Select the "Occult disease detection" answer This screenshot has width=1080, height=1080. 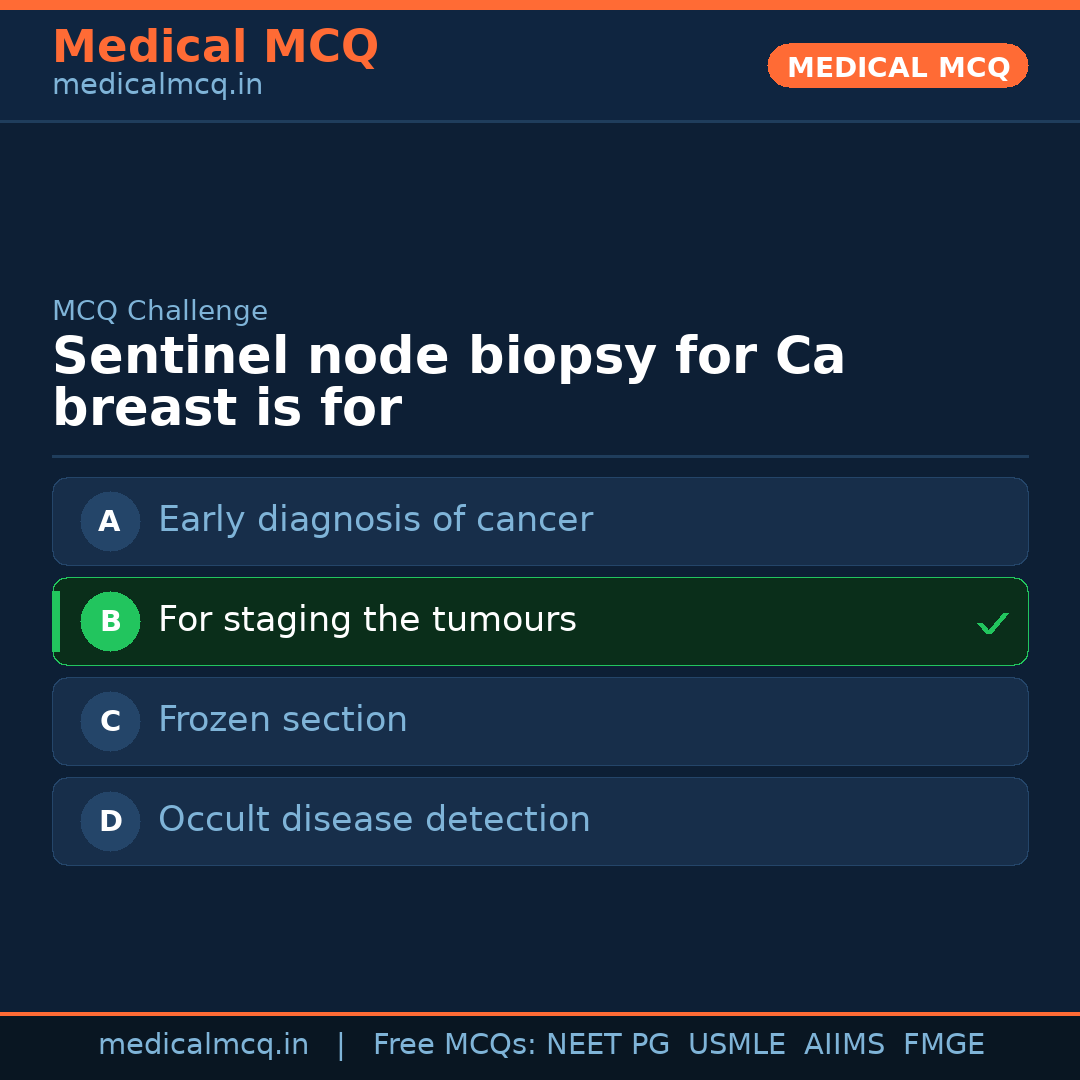374,820
